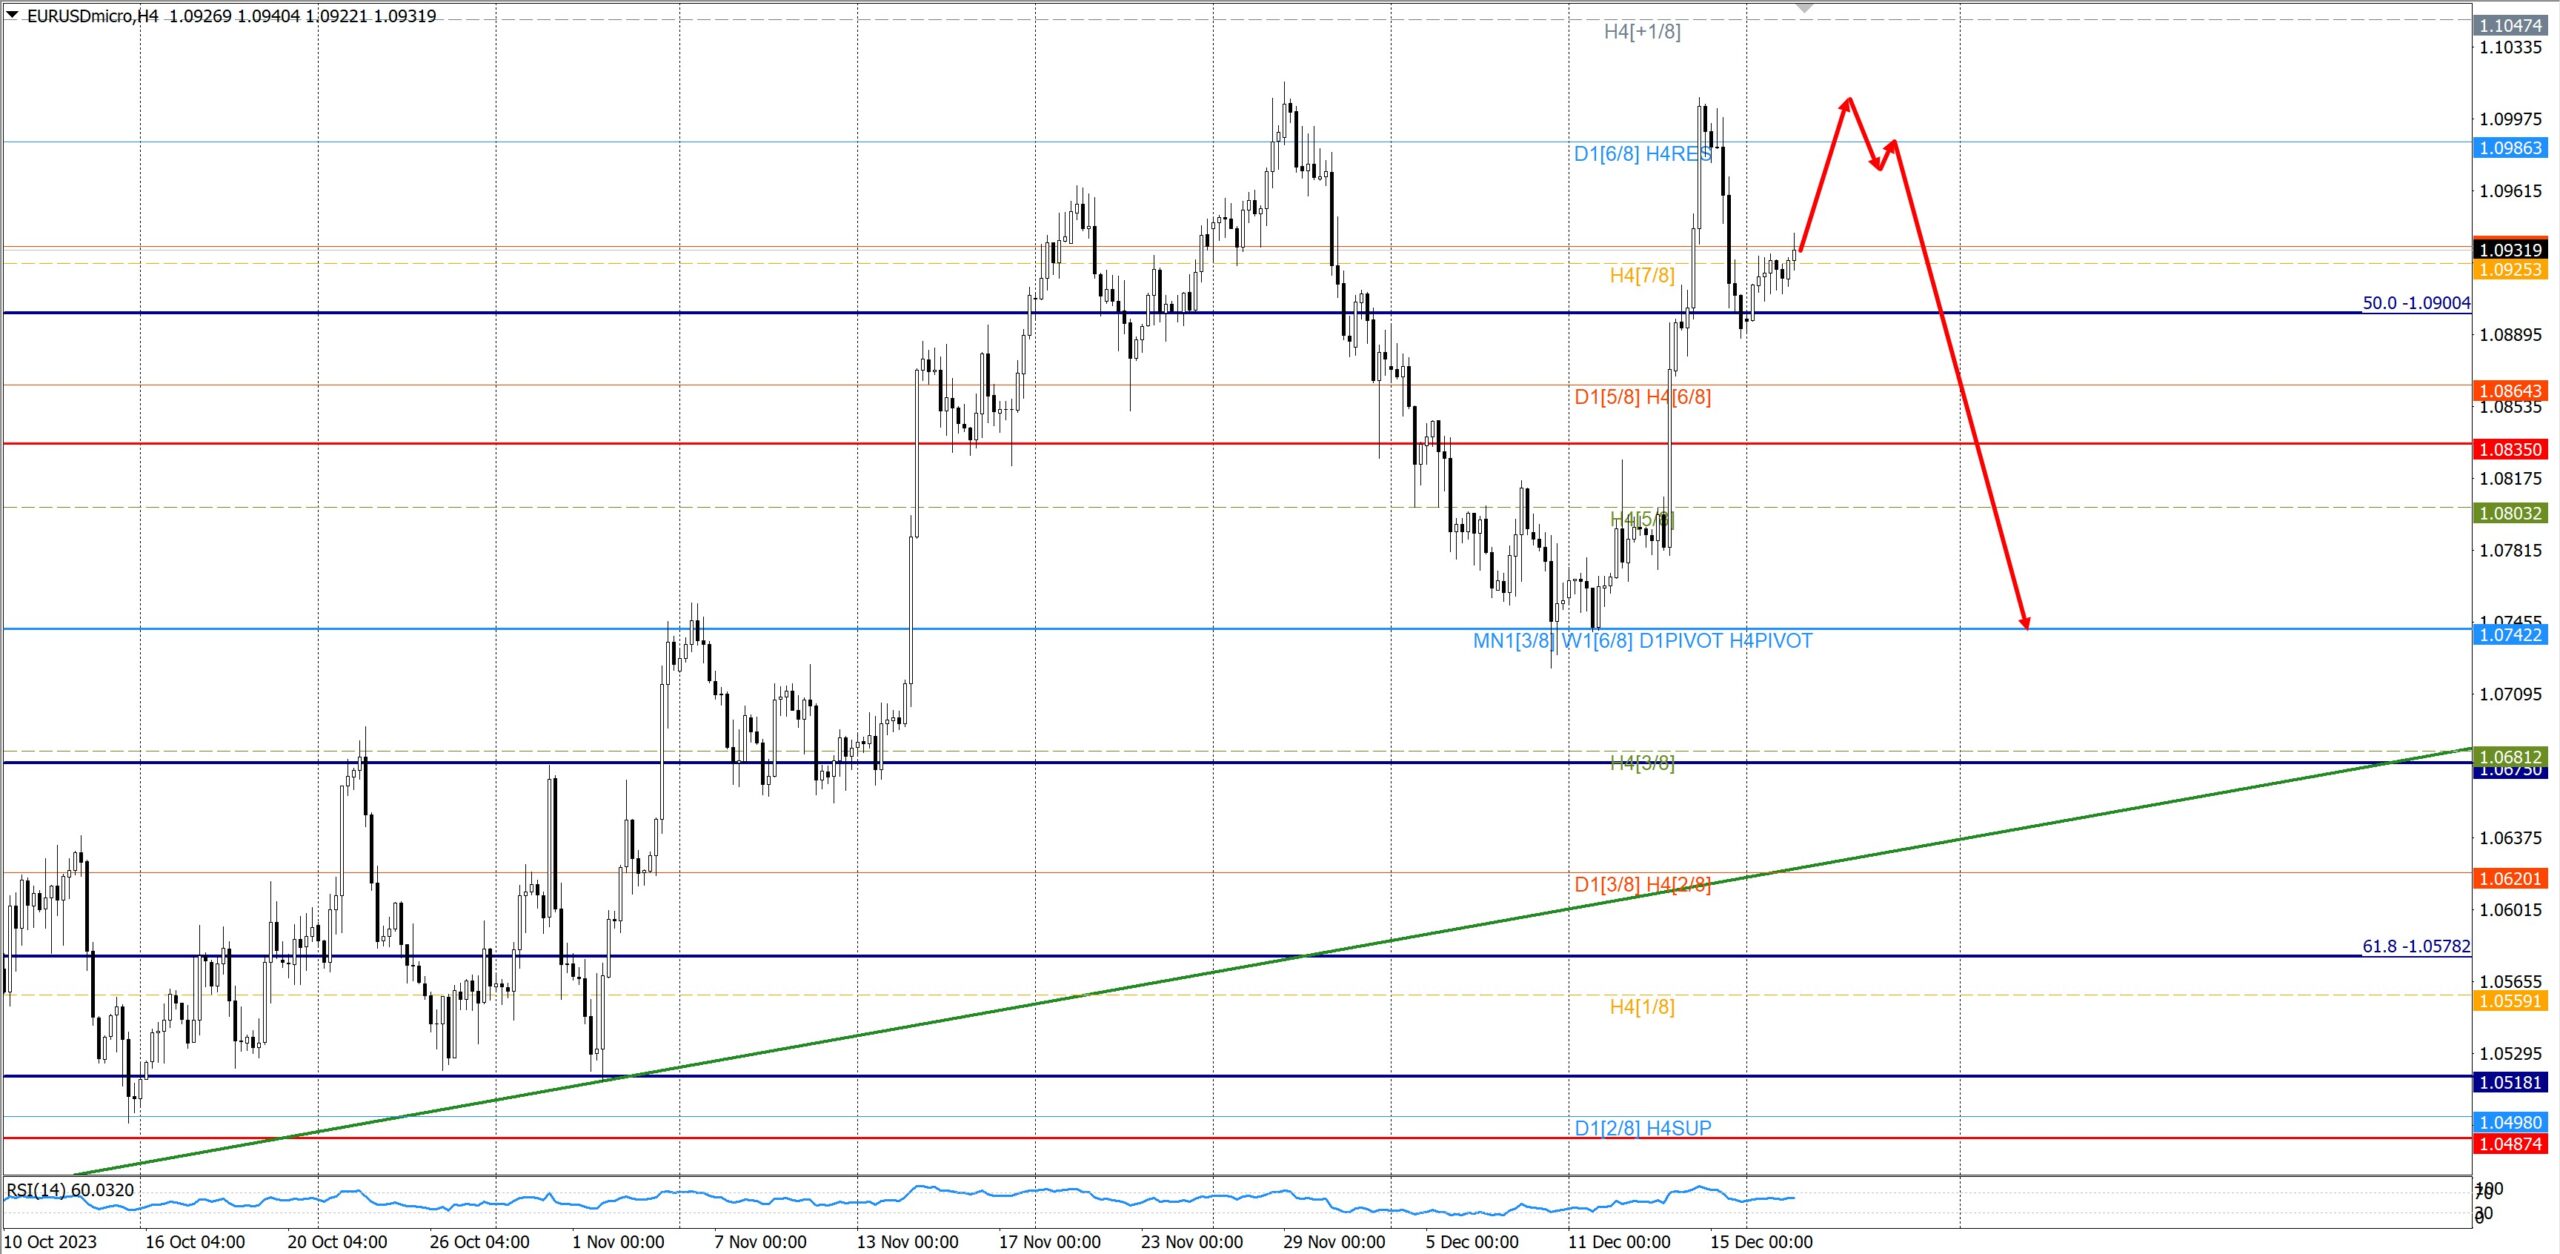Click the black current price tag 1.09319
Image resolution: width=2560 pixels, height=1254 pixels.
pos(2510,250)
